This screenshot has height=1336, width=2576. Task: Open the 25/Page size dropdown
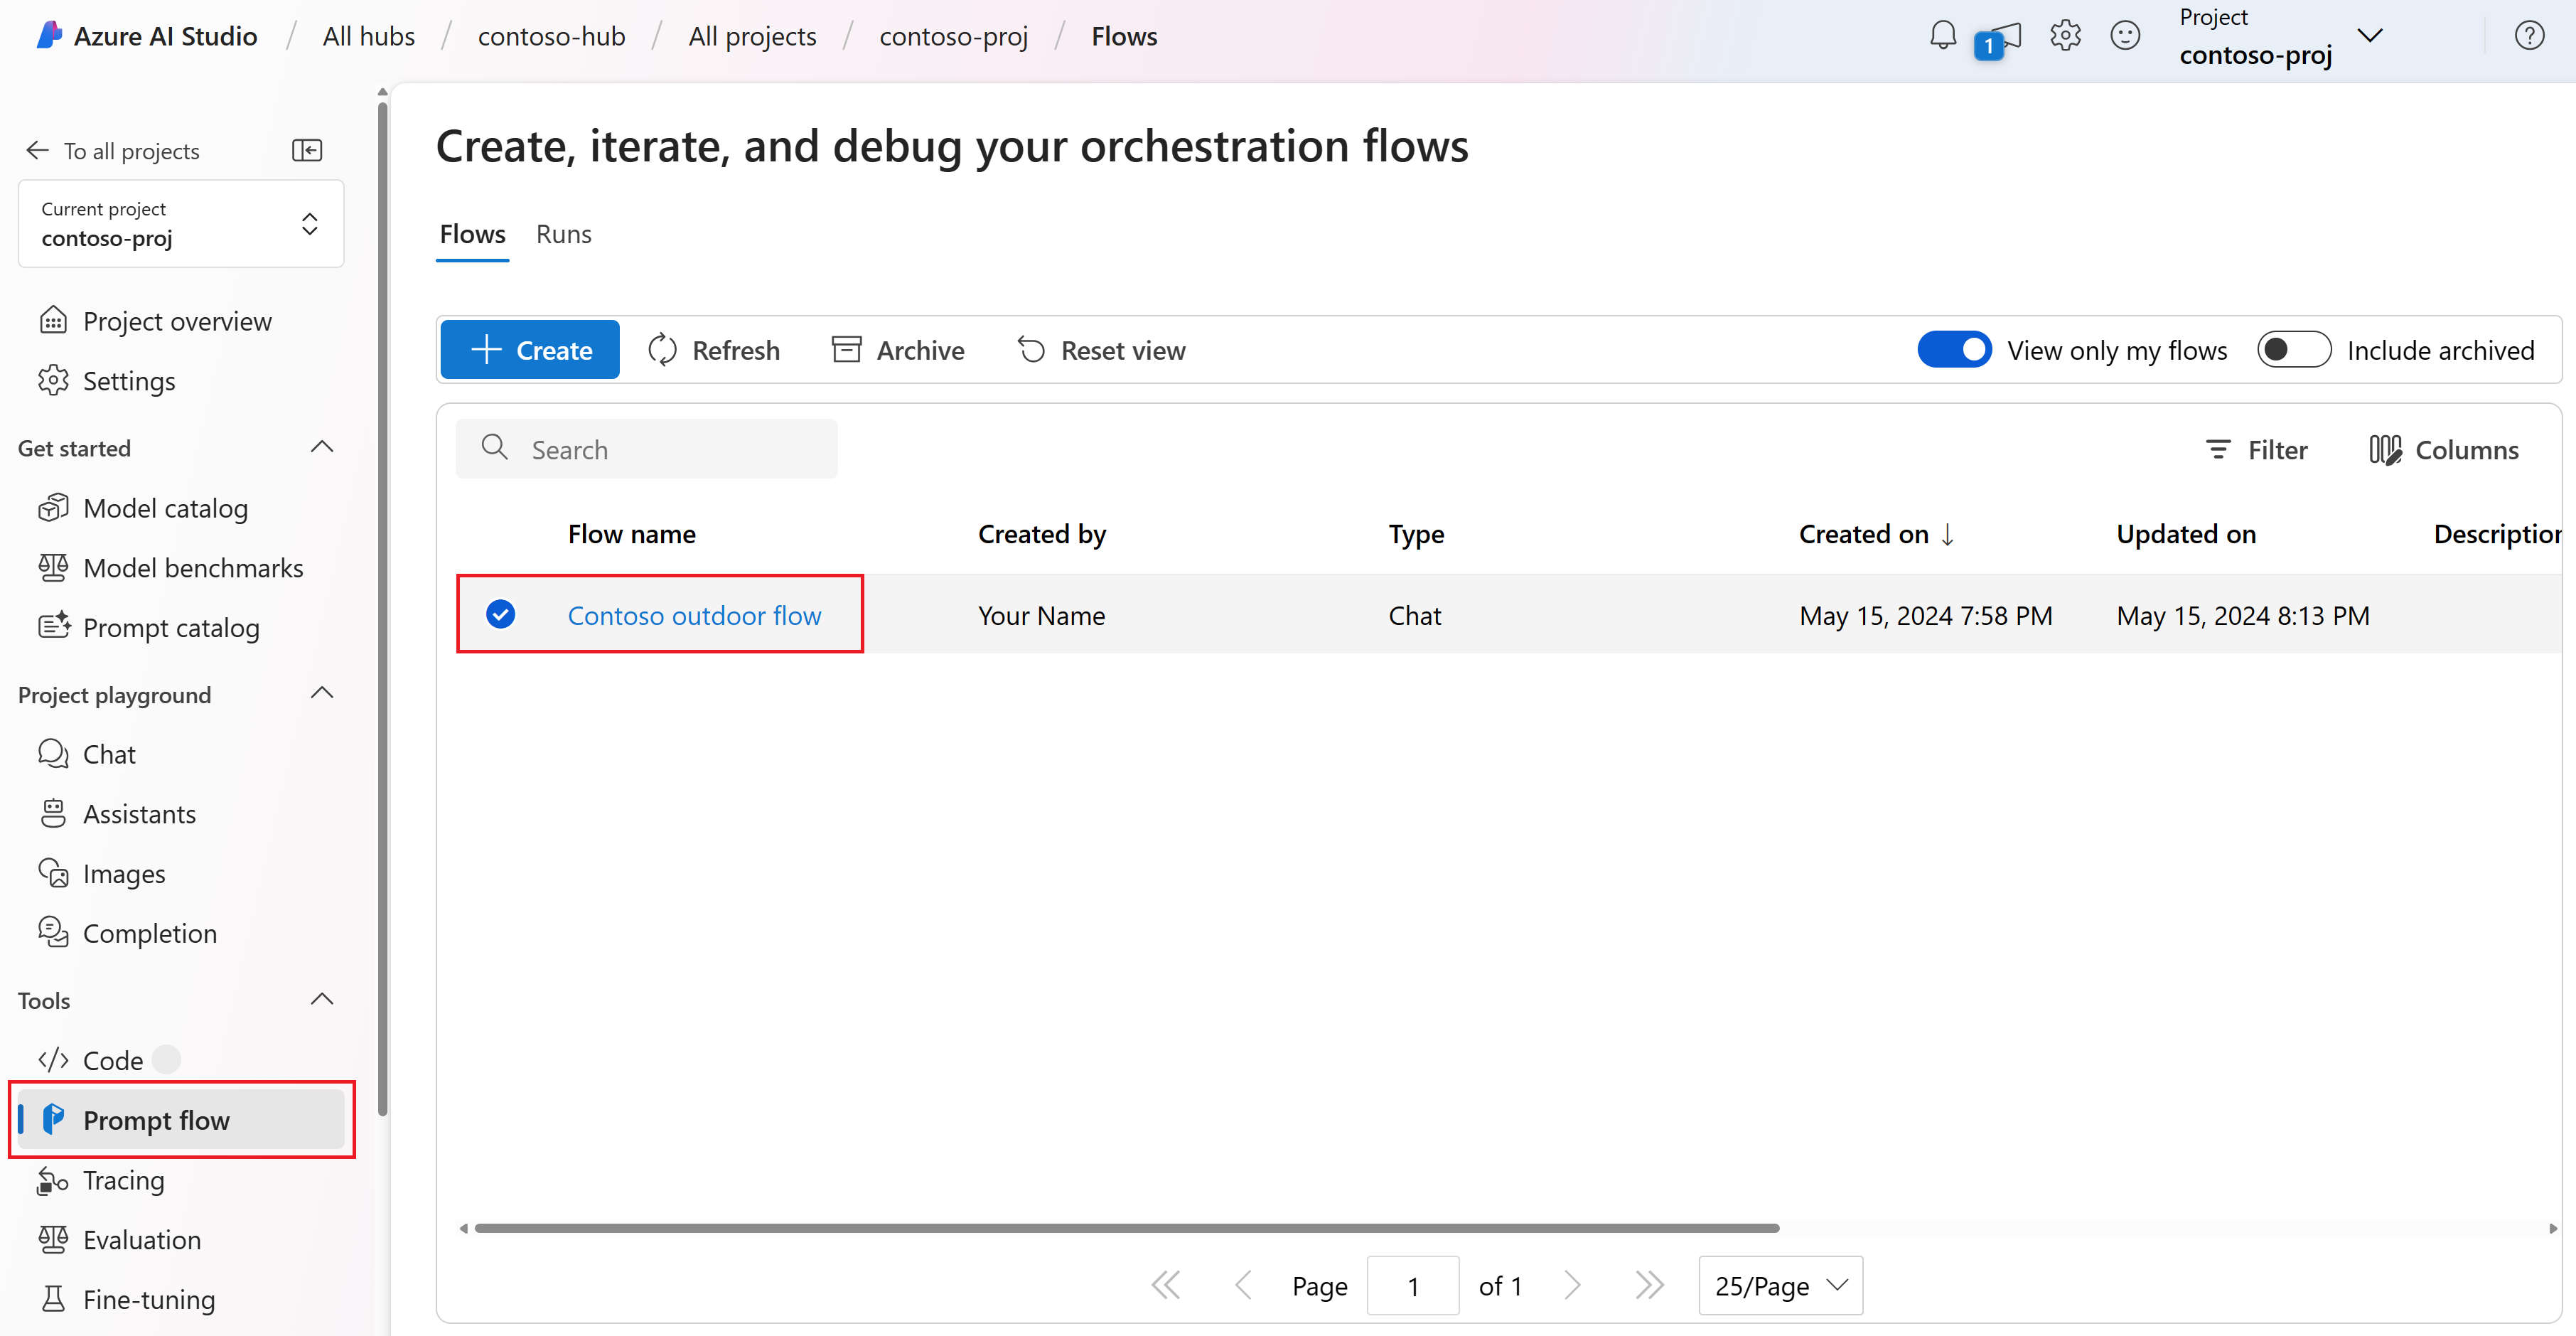pos(1781,1286)
